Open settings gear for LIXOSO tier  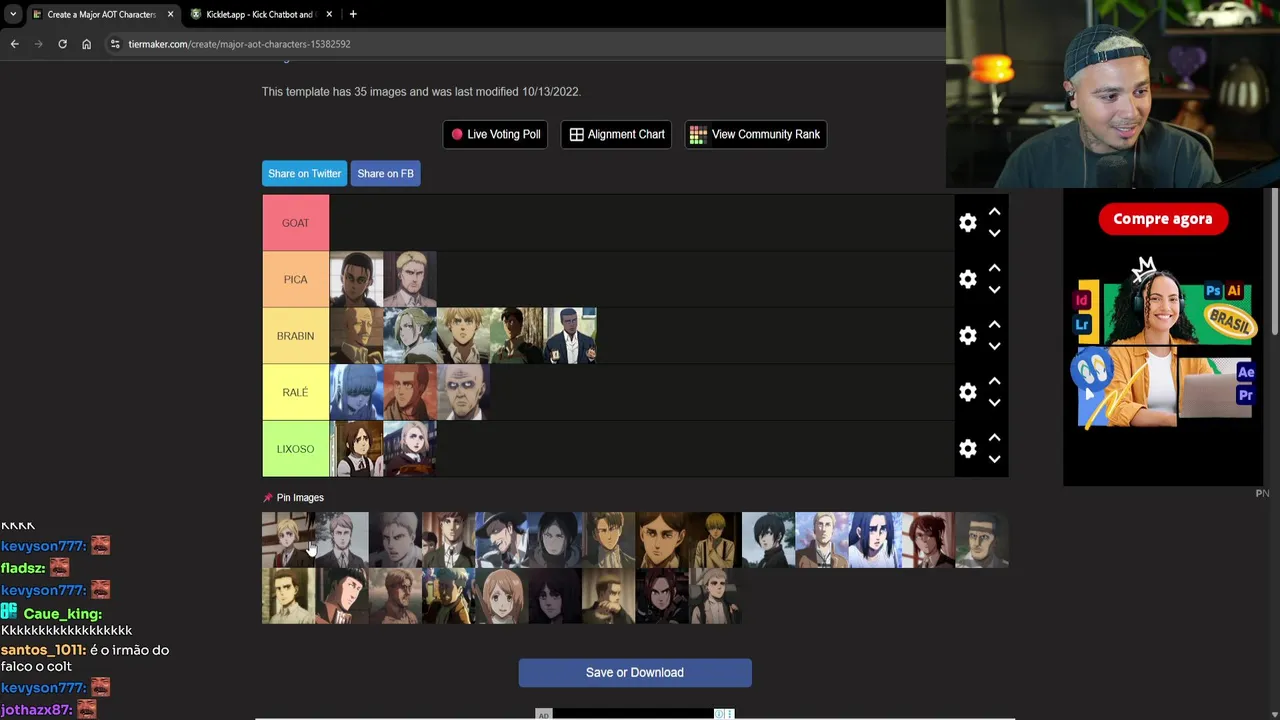coord(967,449)
